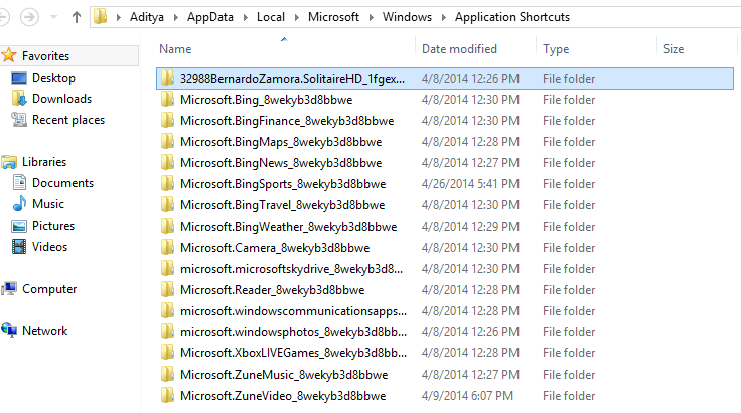The width and height of the screenshot is (741, 413).
Task: Click the Desktop icon in the sidebar
Action: (x=18, y=78)
